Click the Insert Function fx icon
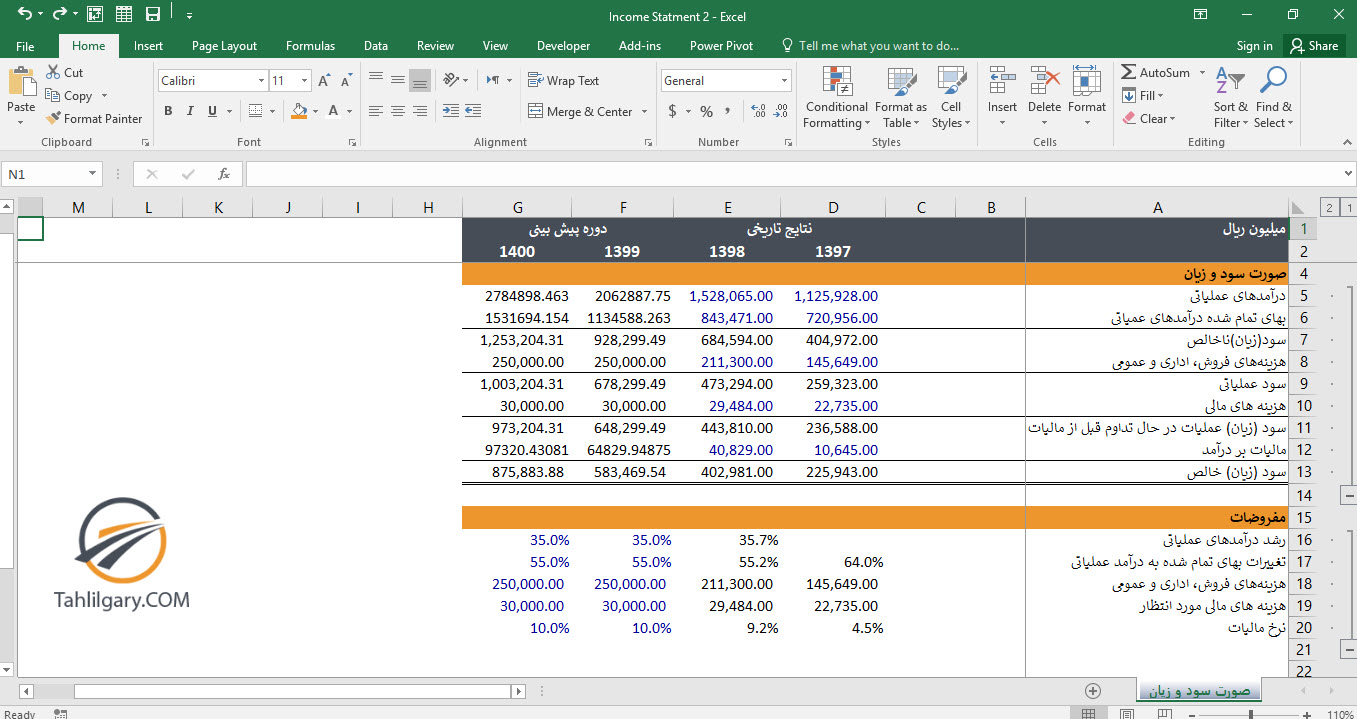 click(x=224, y=174)
